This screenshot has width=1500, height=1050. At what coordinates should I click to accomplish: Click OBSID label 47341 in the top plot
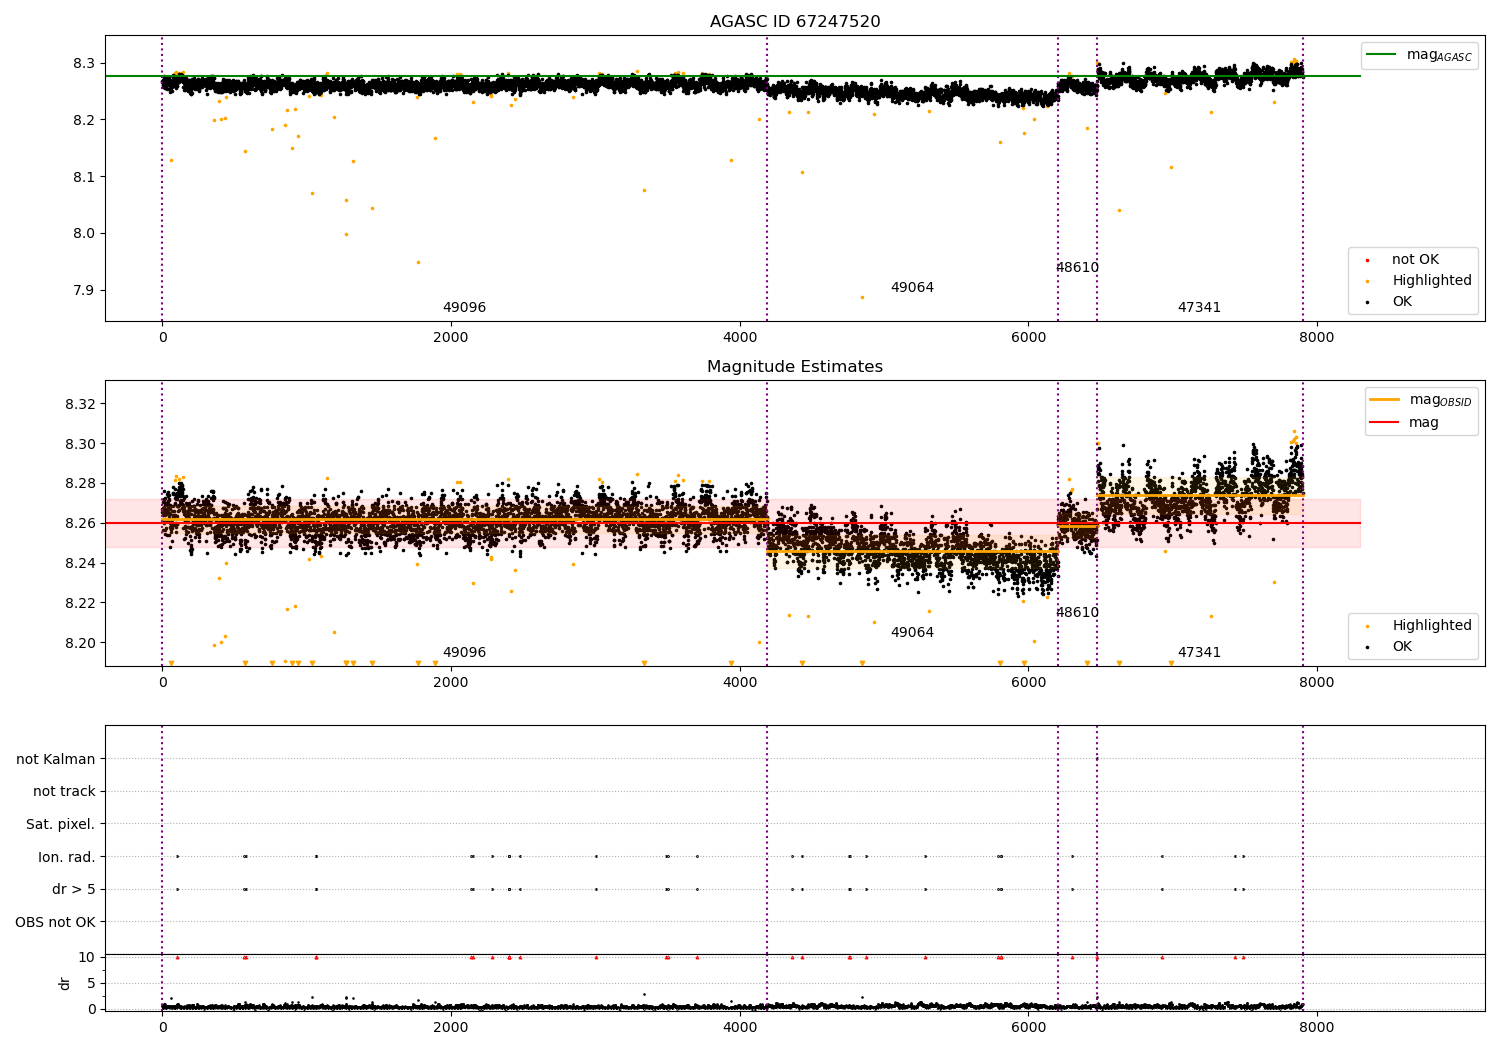pyautogui.click(x=1199, y=308)
